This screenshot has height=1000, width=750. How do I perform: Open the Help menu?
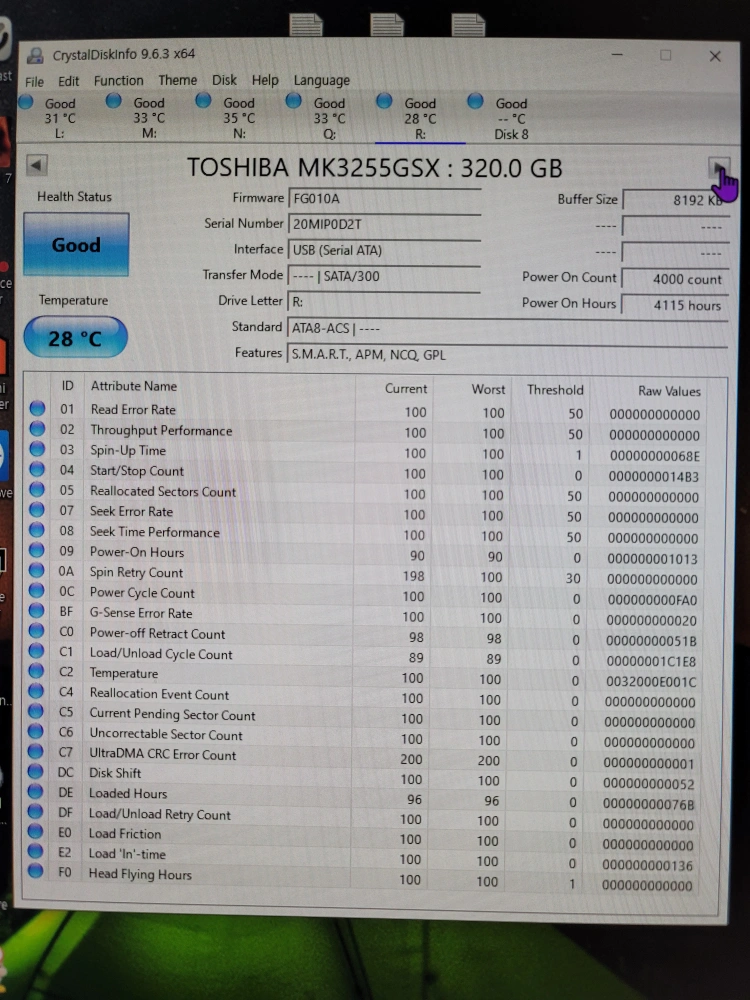point(265,80)
